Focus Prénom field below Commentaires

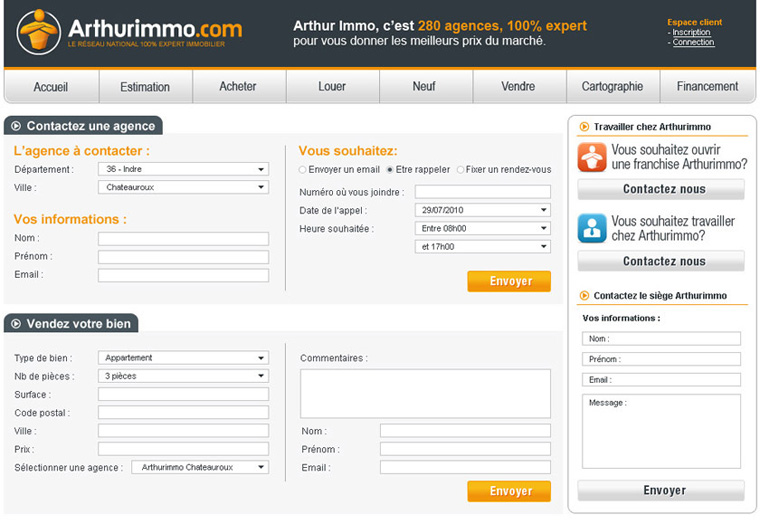click(465, 449)
